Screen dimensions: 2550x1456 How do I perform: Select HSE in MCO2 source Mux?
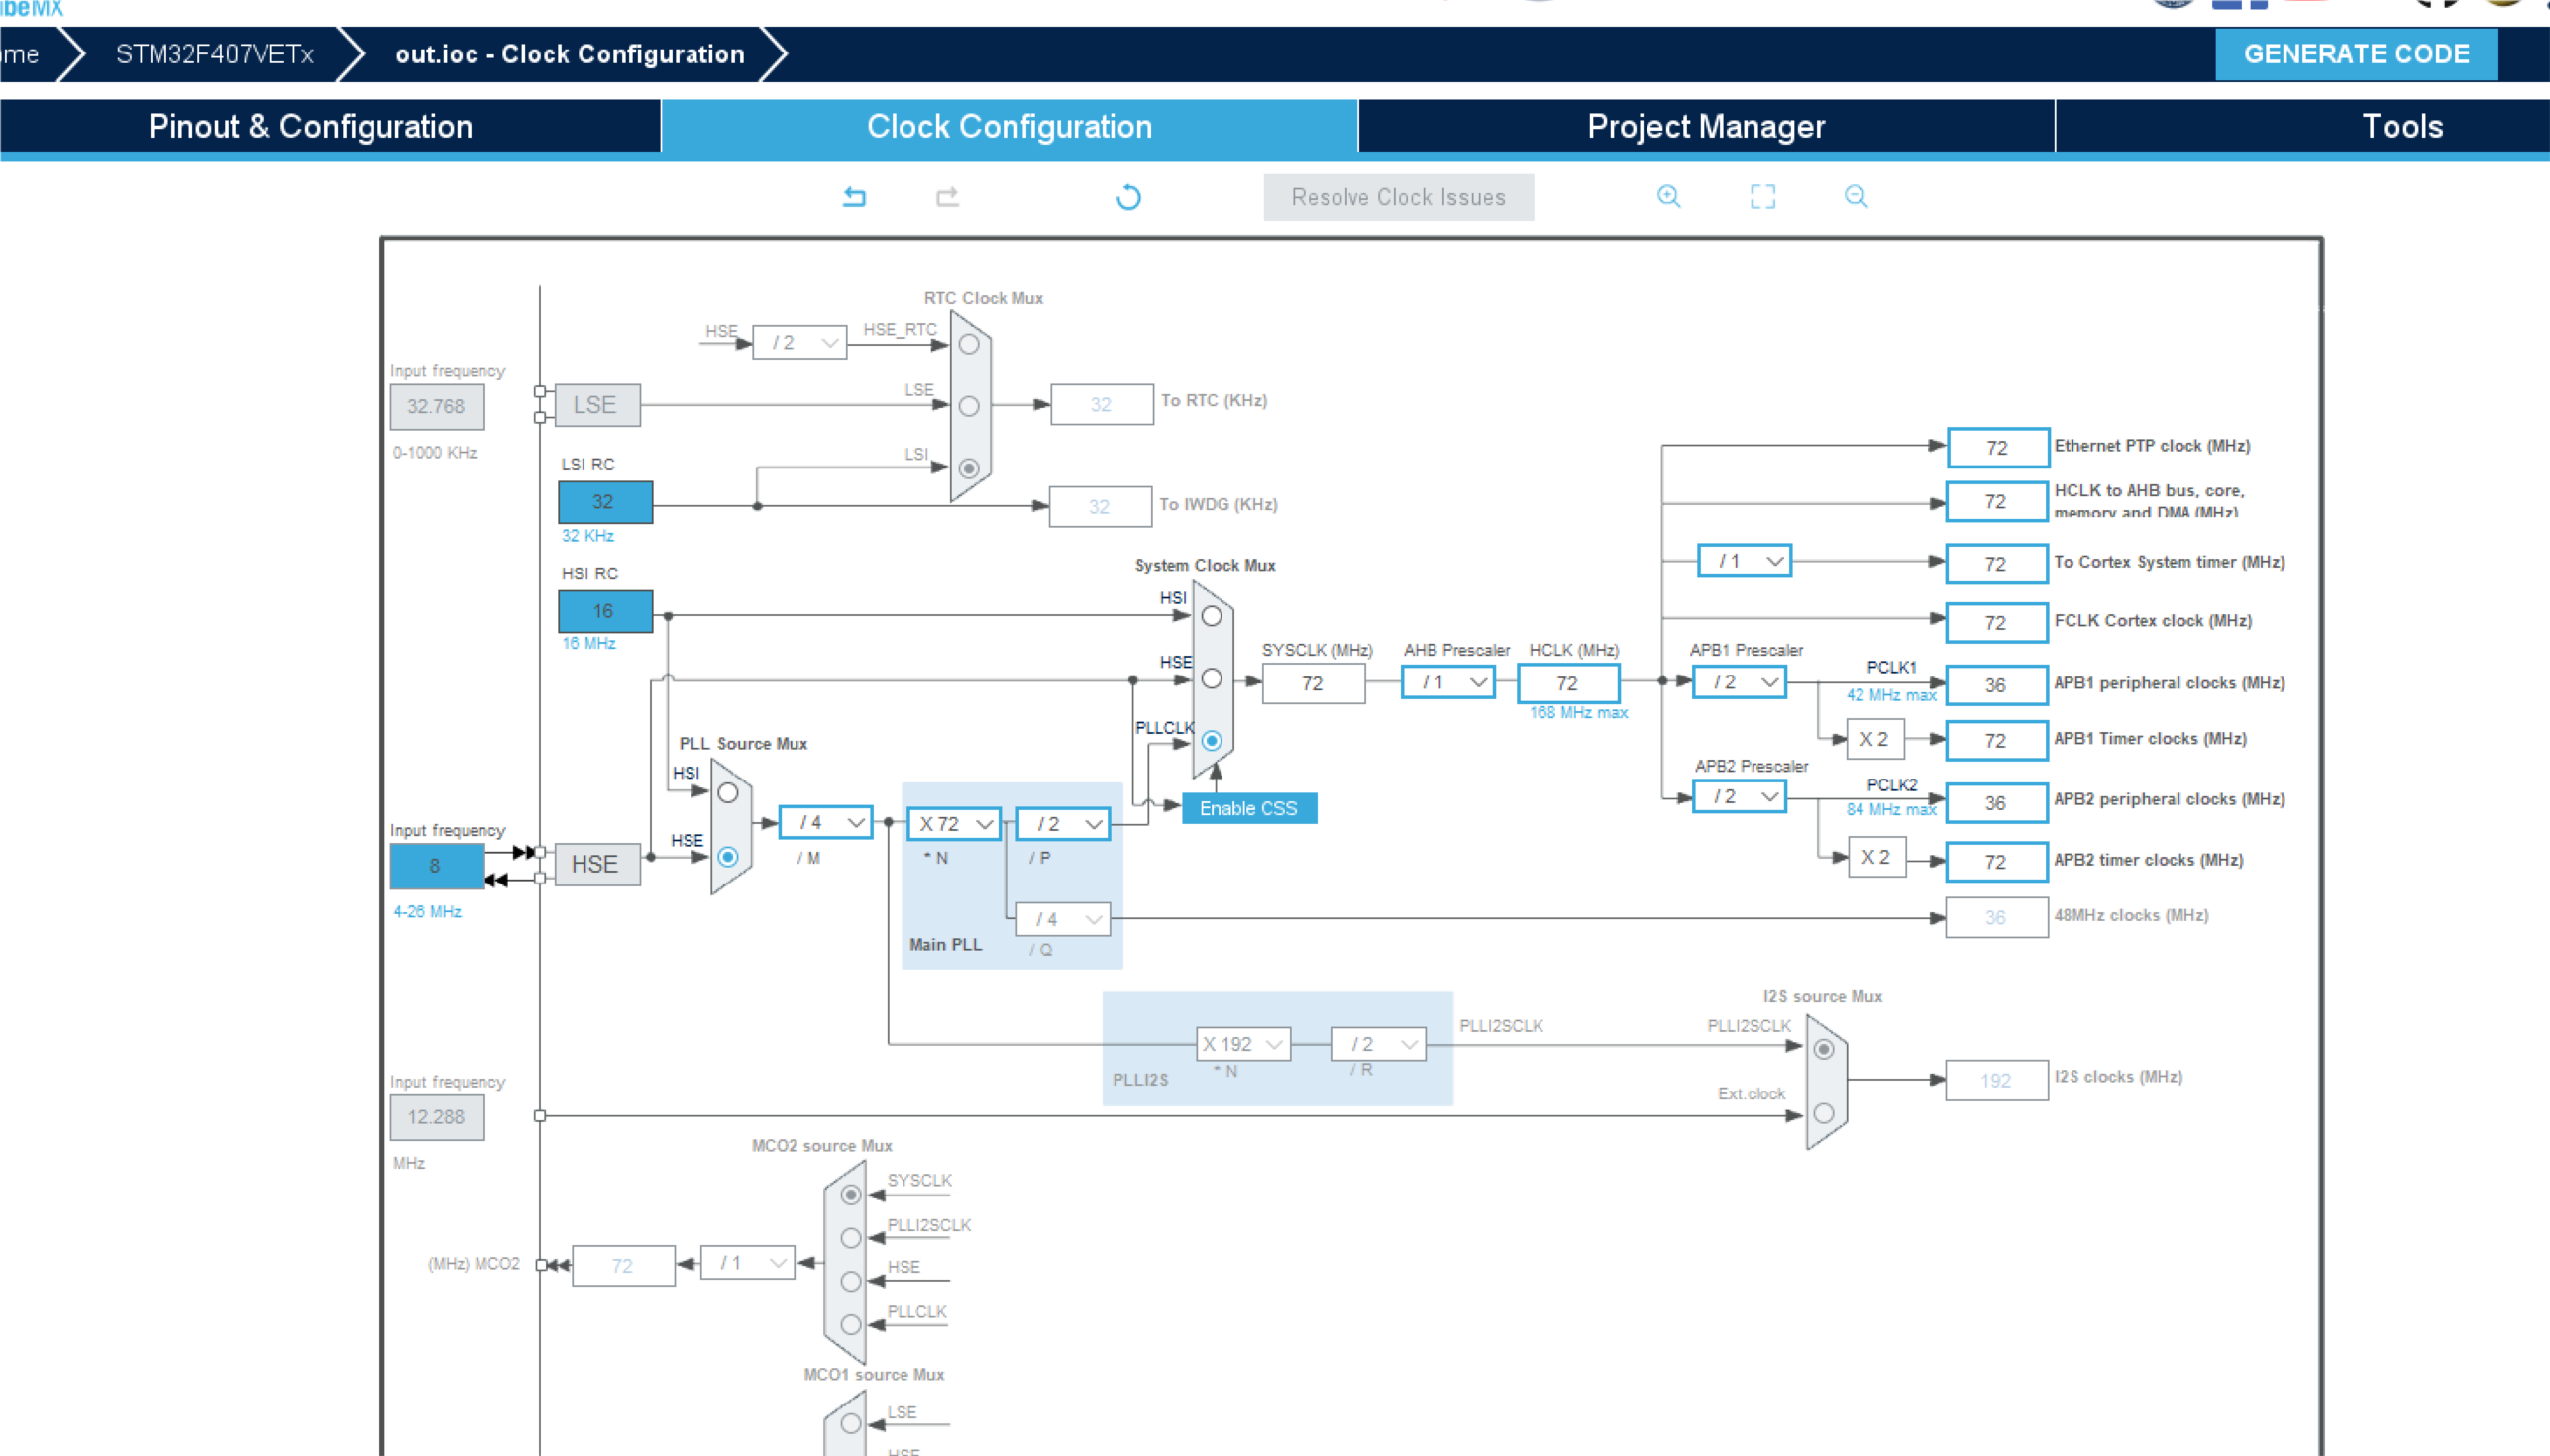[851, 1281]
